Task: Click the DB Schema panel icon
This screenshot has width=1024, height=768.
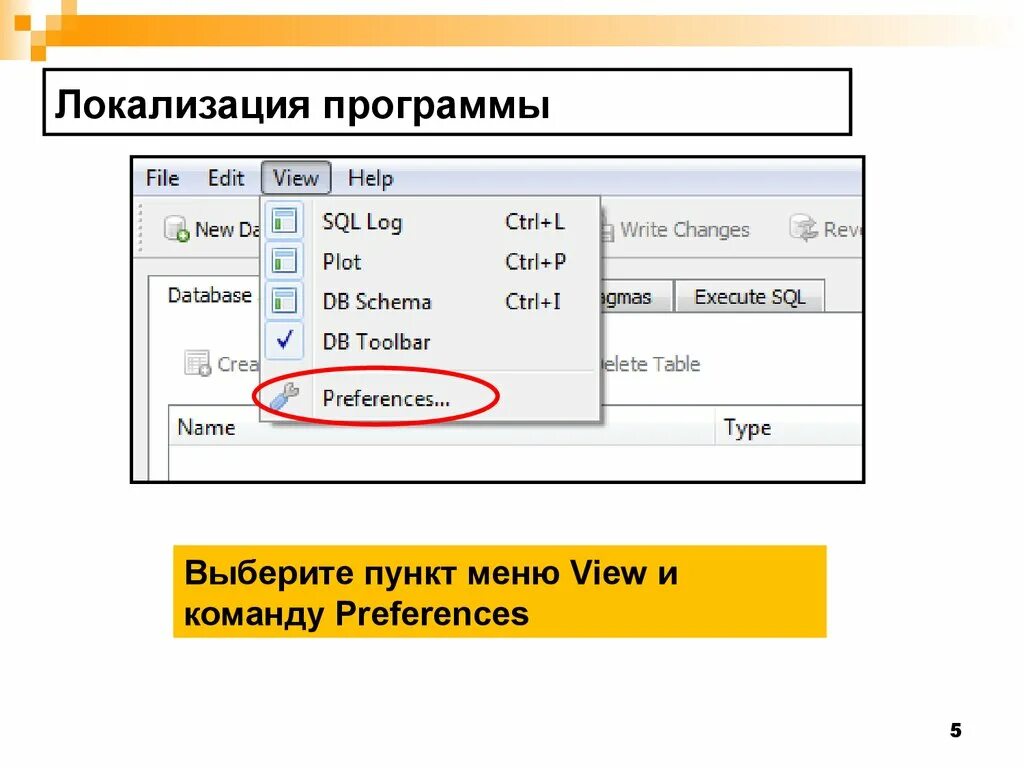Action: click(284, 301)
